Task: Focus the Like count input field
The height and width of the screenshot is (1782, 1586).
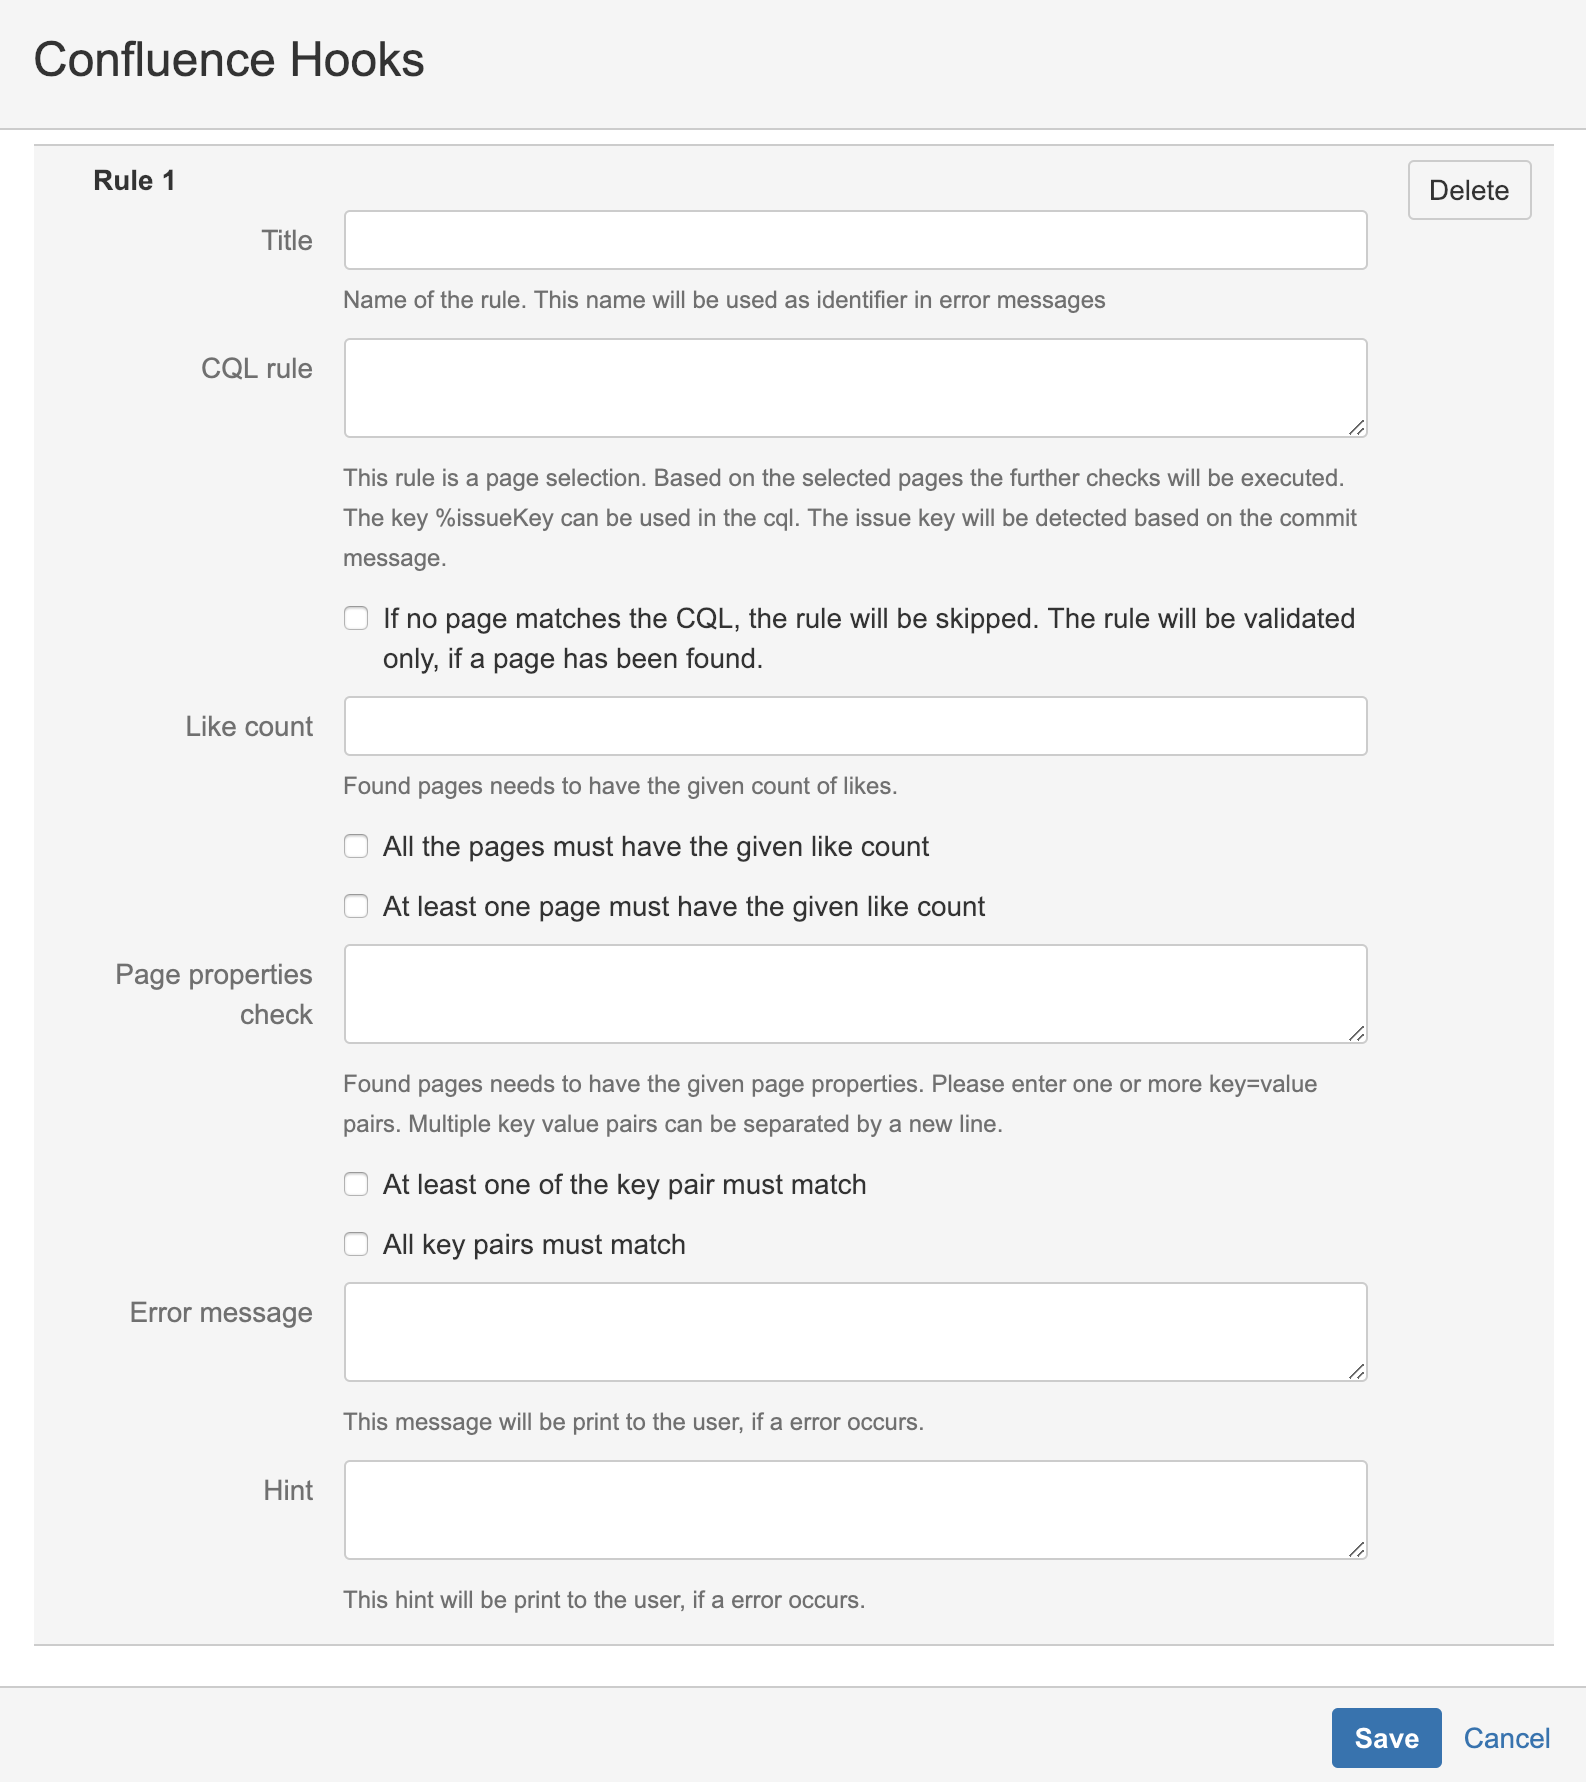Action: tap(855, 726)
